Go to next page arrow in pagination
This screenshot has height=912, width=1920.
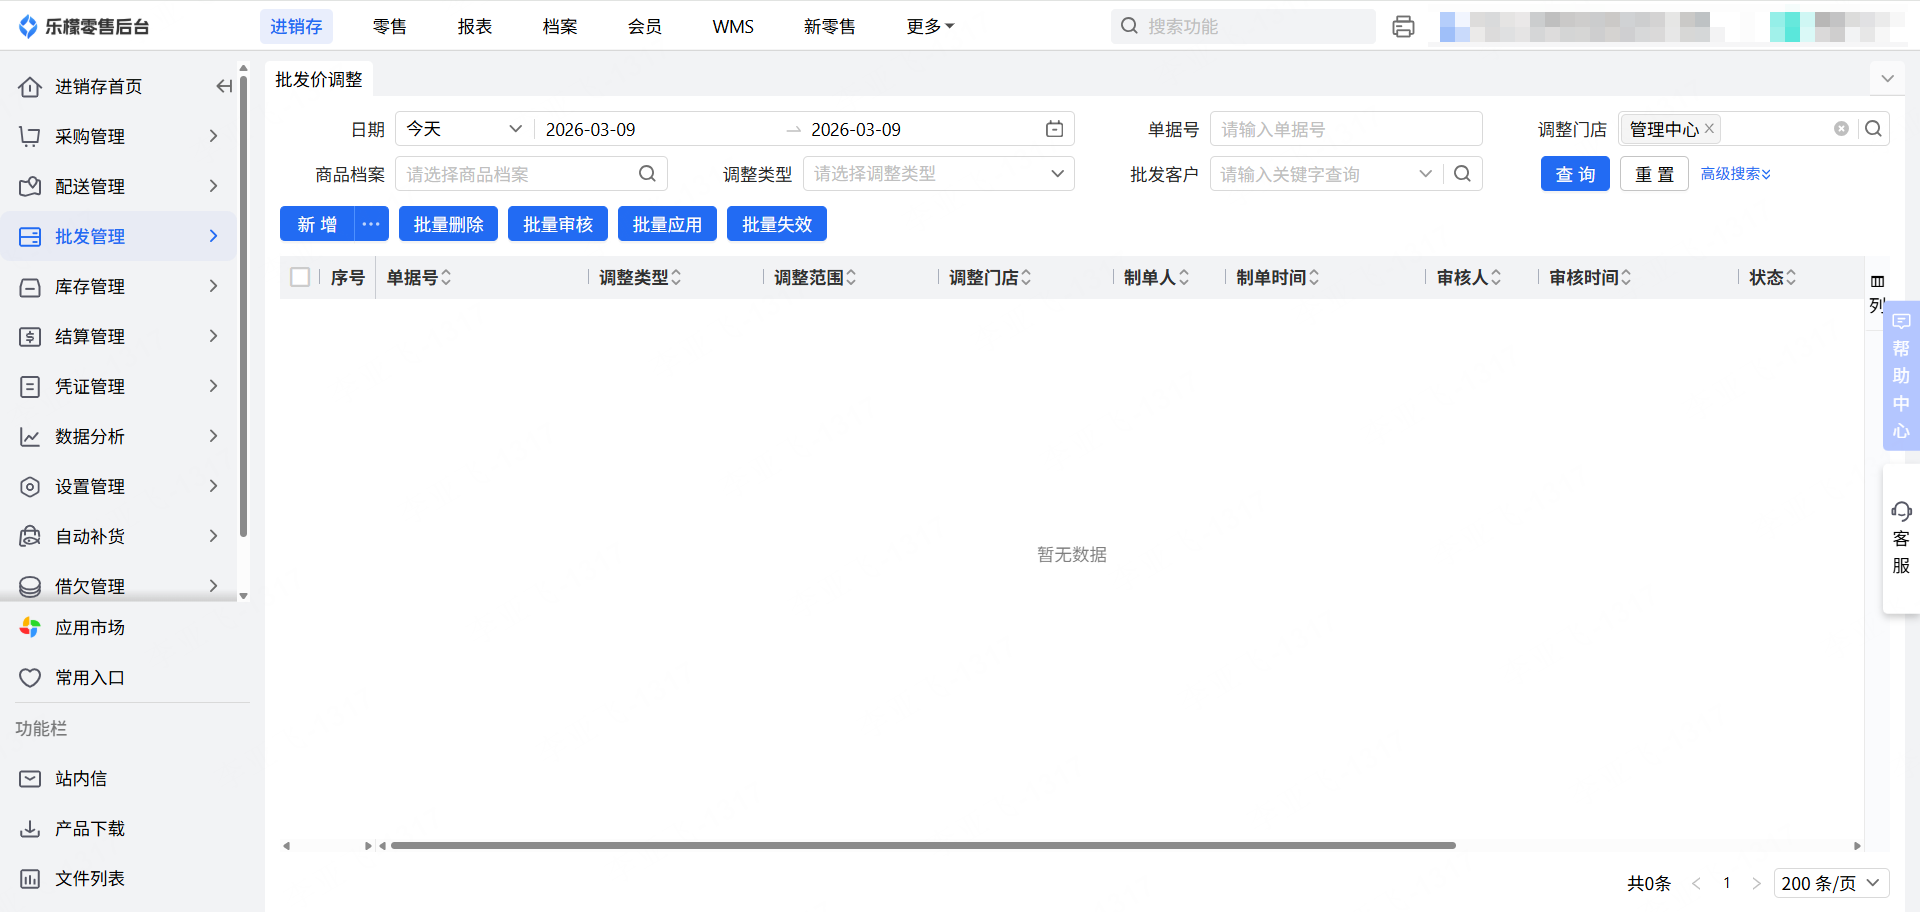click(x=1756, y=883)
